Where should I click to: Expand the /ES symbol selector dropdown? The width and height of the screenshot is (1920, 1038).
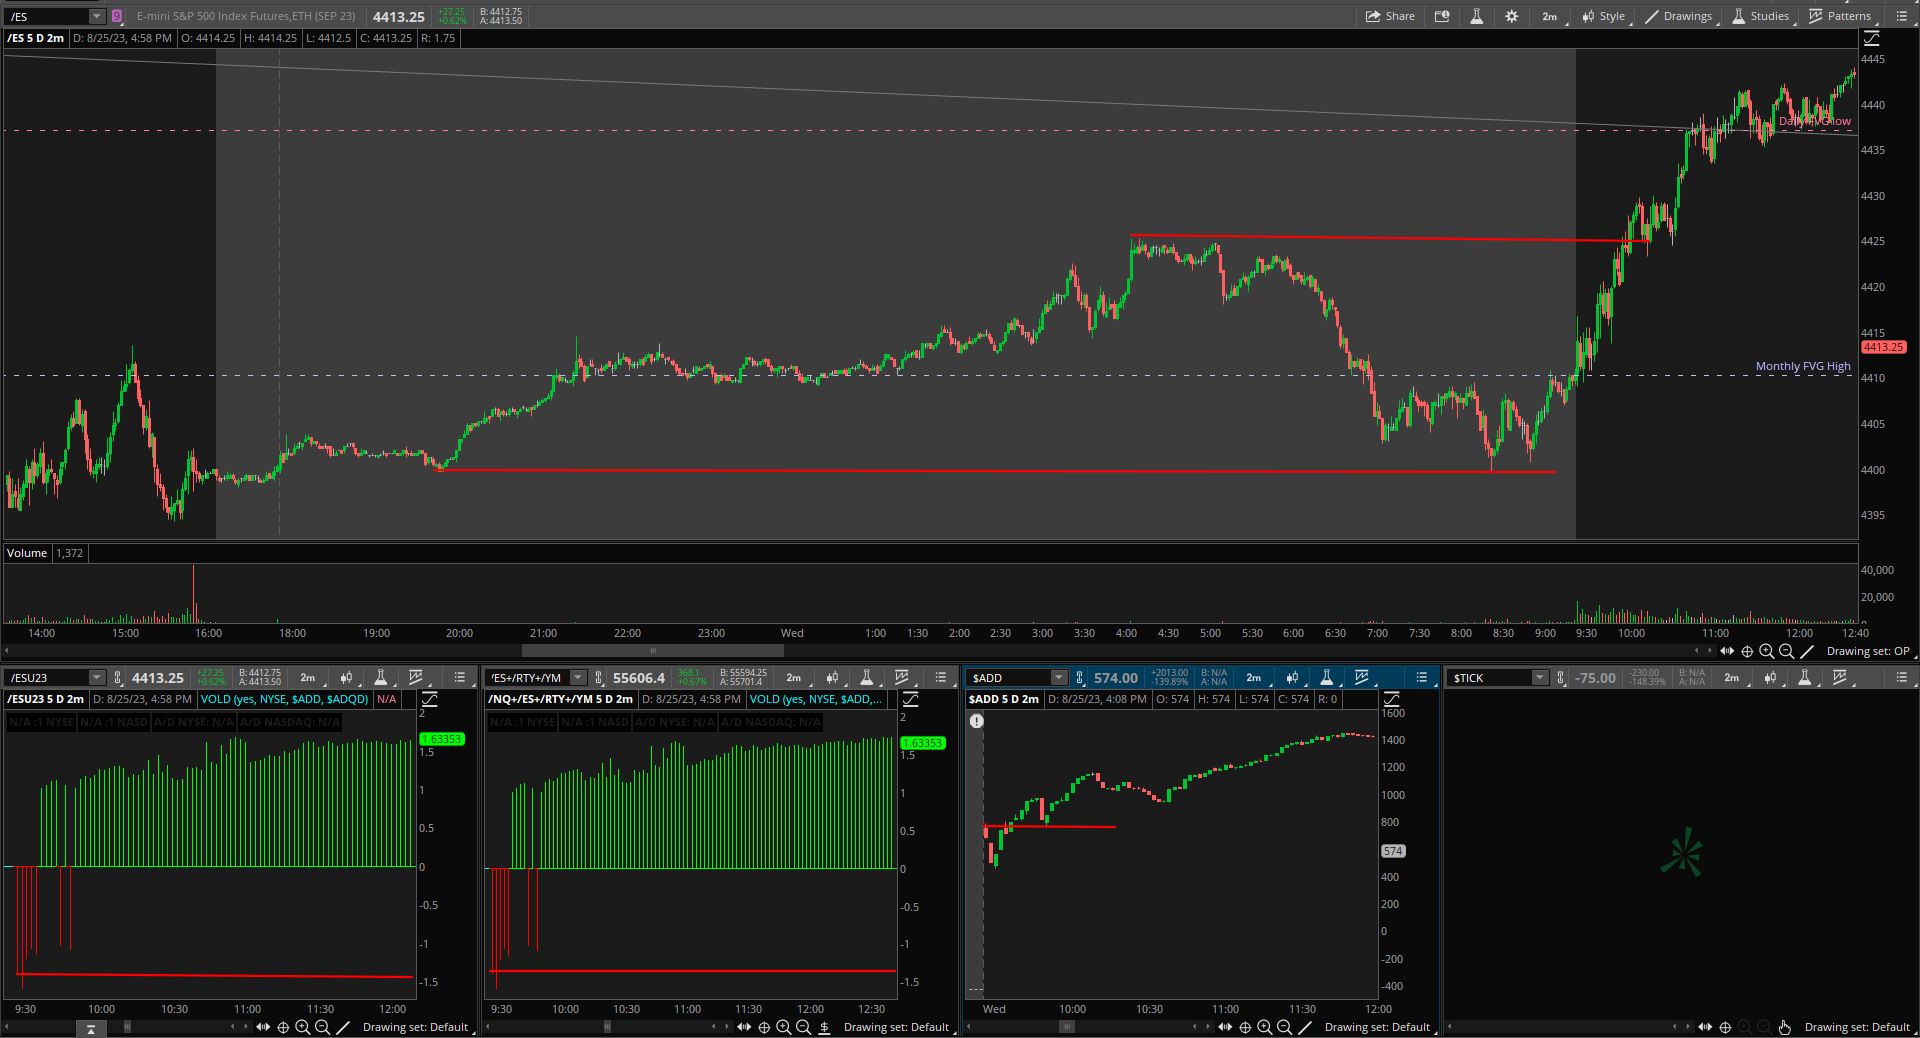97,16
